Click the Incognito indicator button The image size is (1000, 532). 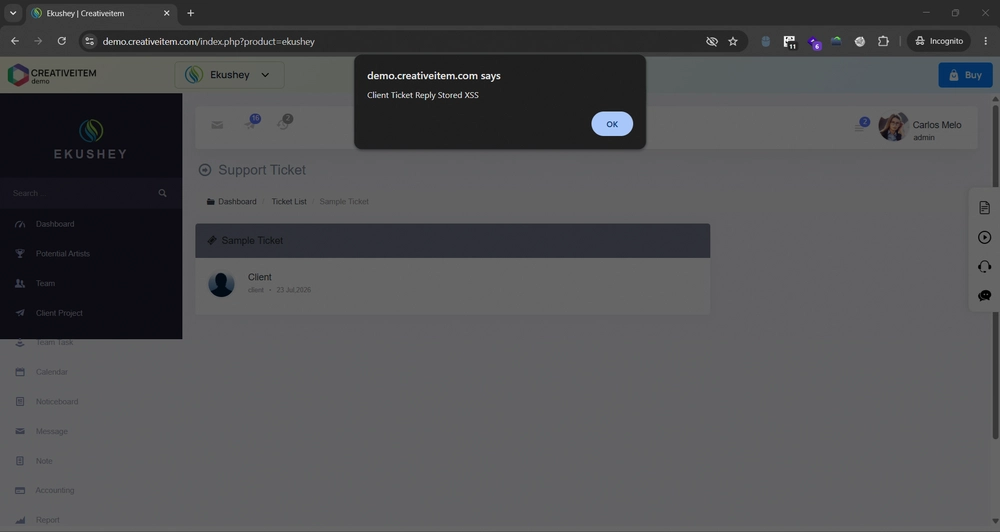[x=939, y=41]
